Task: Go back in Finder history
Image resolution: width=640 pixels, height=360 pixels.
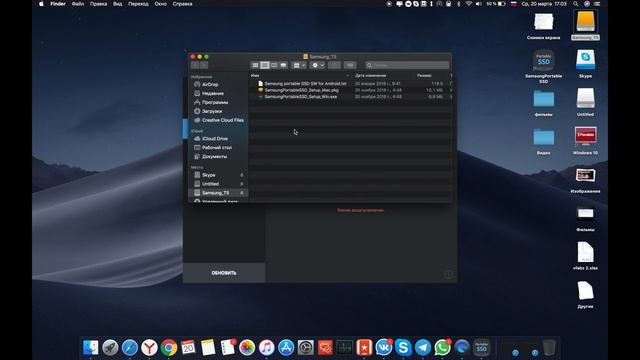Action: (x=195, y=65)
